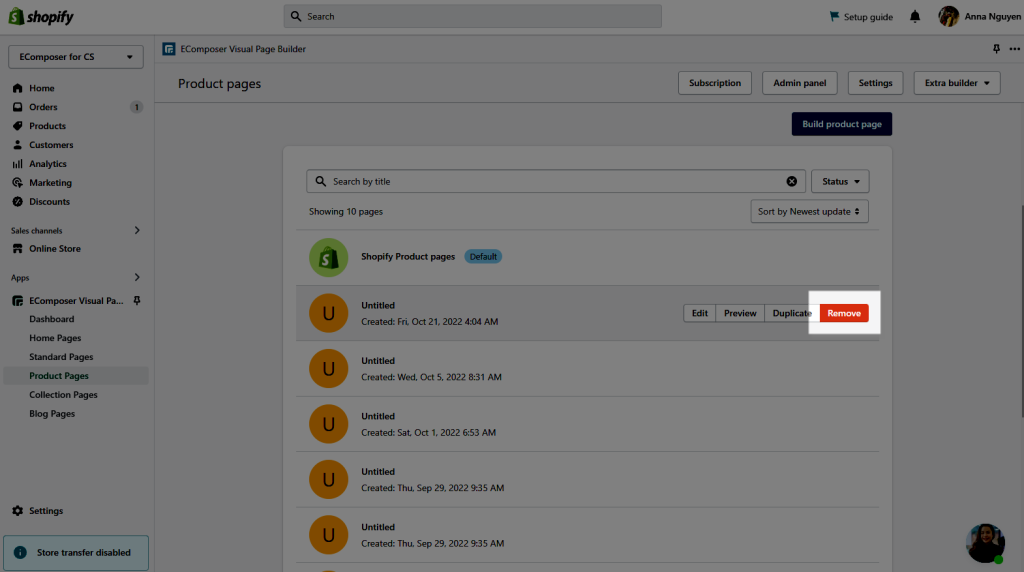Open Collection Pages in sidebar

63,395
